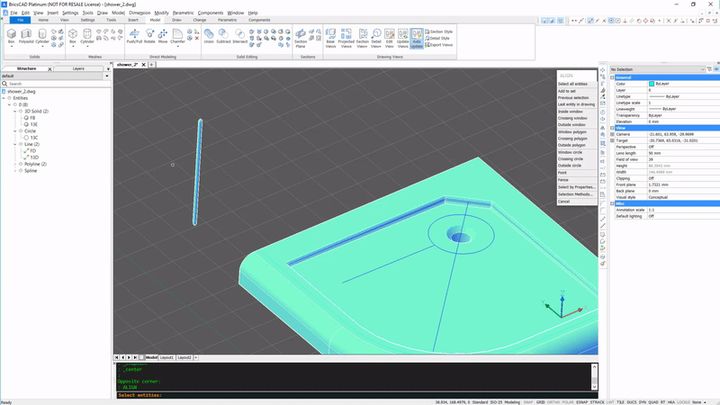Click Export Views button

(439, 45)
